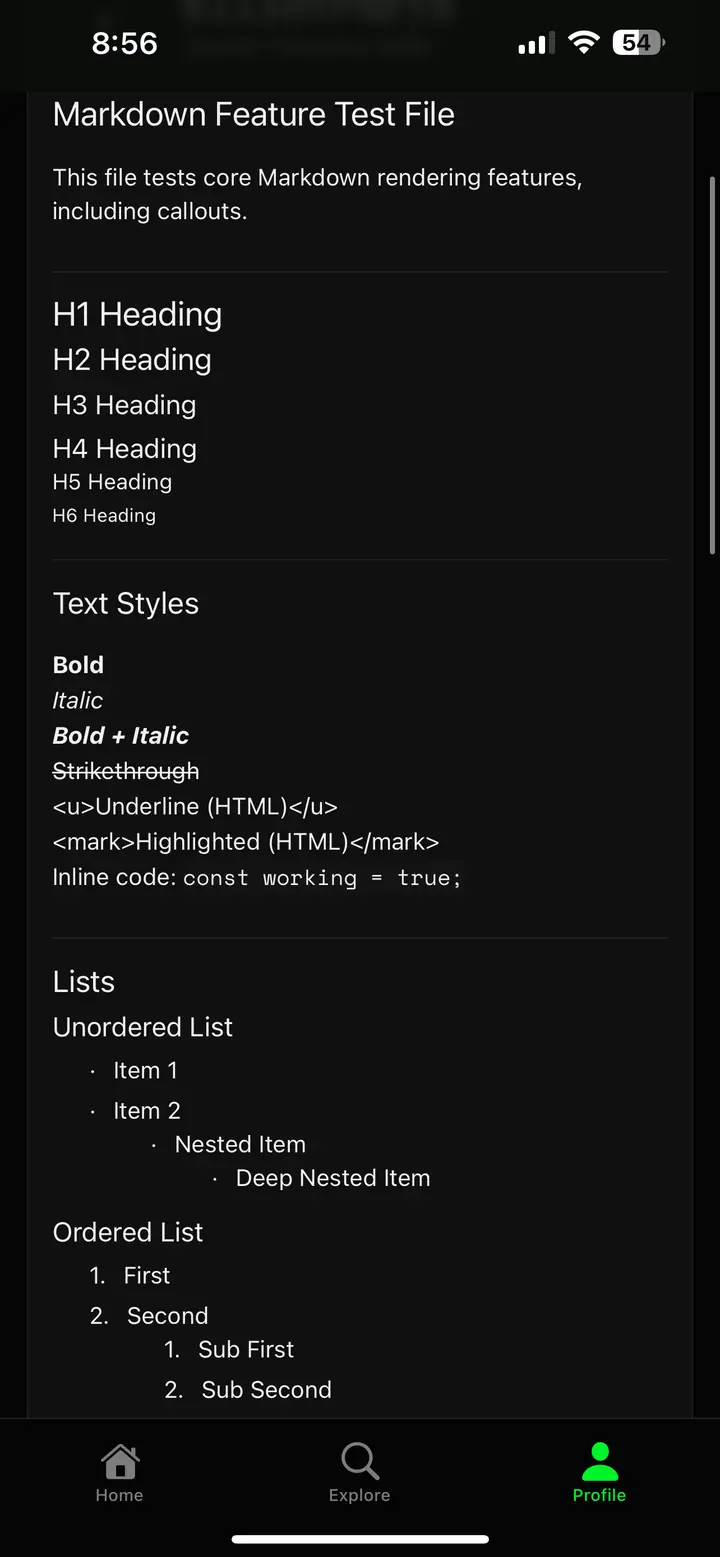Tap the Markdown Feature Test File title
The image size is (720, 1557).
click(x=253, y=114)
